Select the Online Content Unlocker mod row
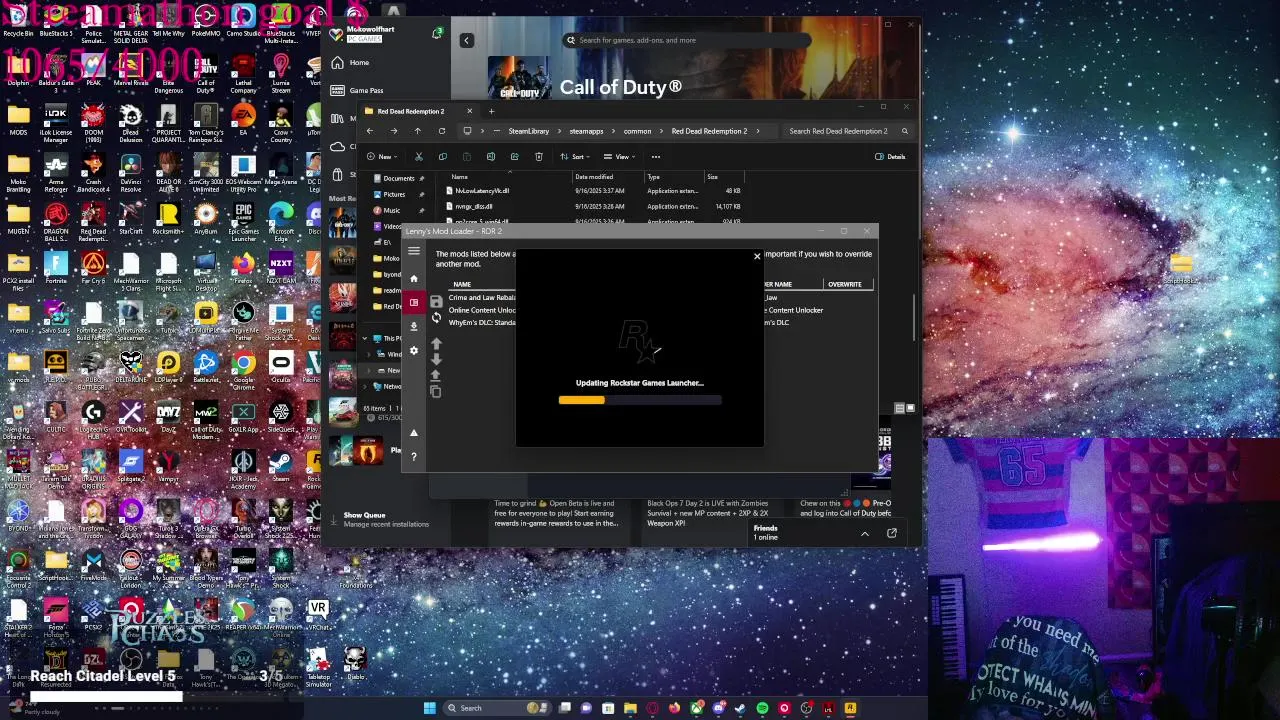 point(482,310)
